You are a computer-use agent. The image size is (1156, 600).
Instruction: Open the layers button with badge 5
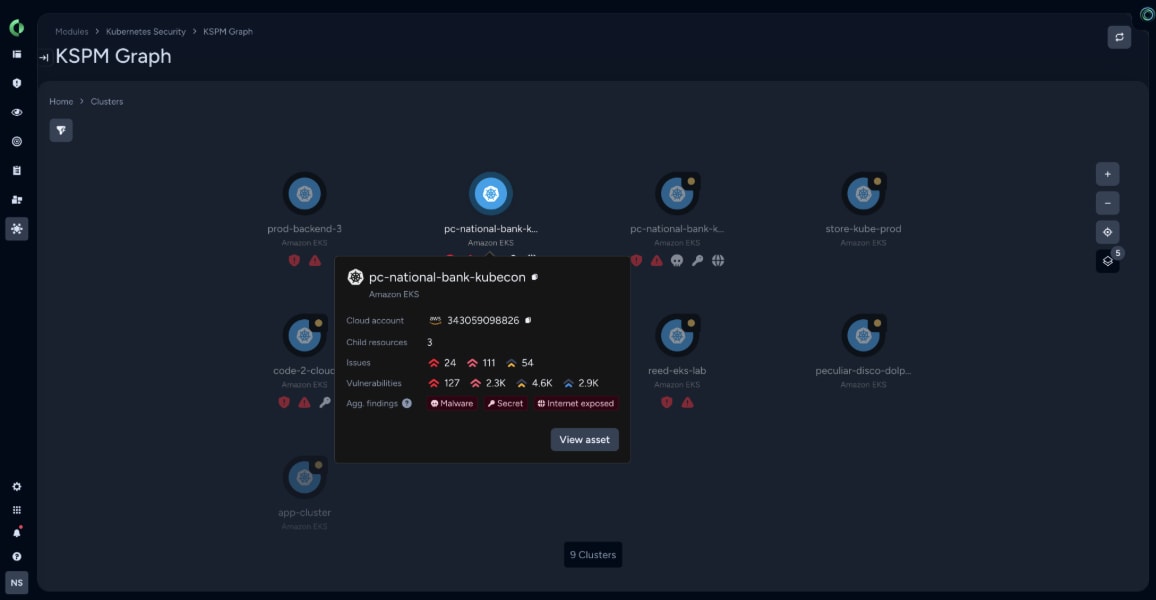[1107, 261]
